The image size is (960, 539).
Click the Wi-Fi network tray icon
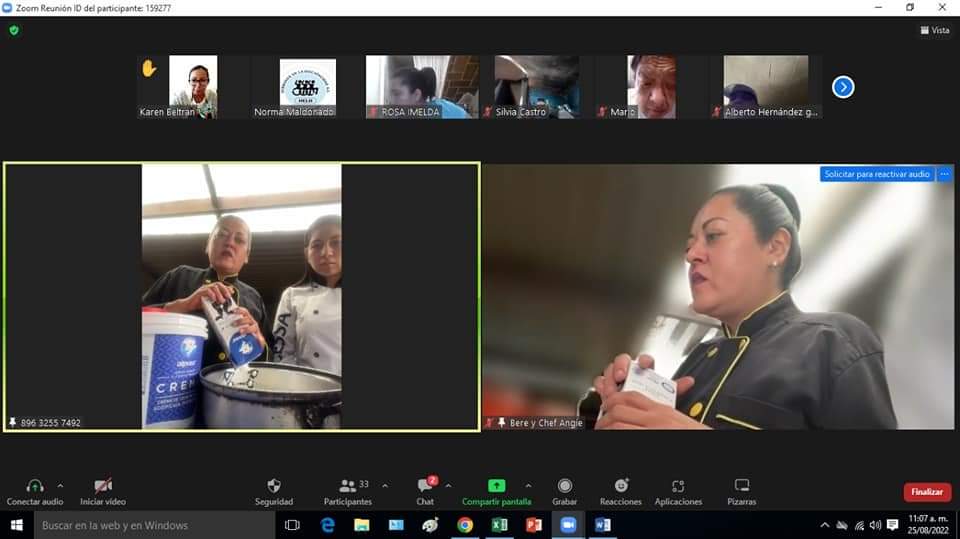(859, 525)
